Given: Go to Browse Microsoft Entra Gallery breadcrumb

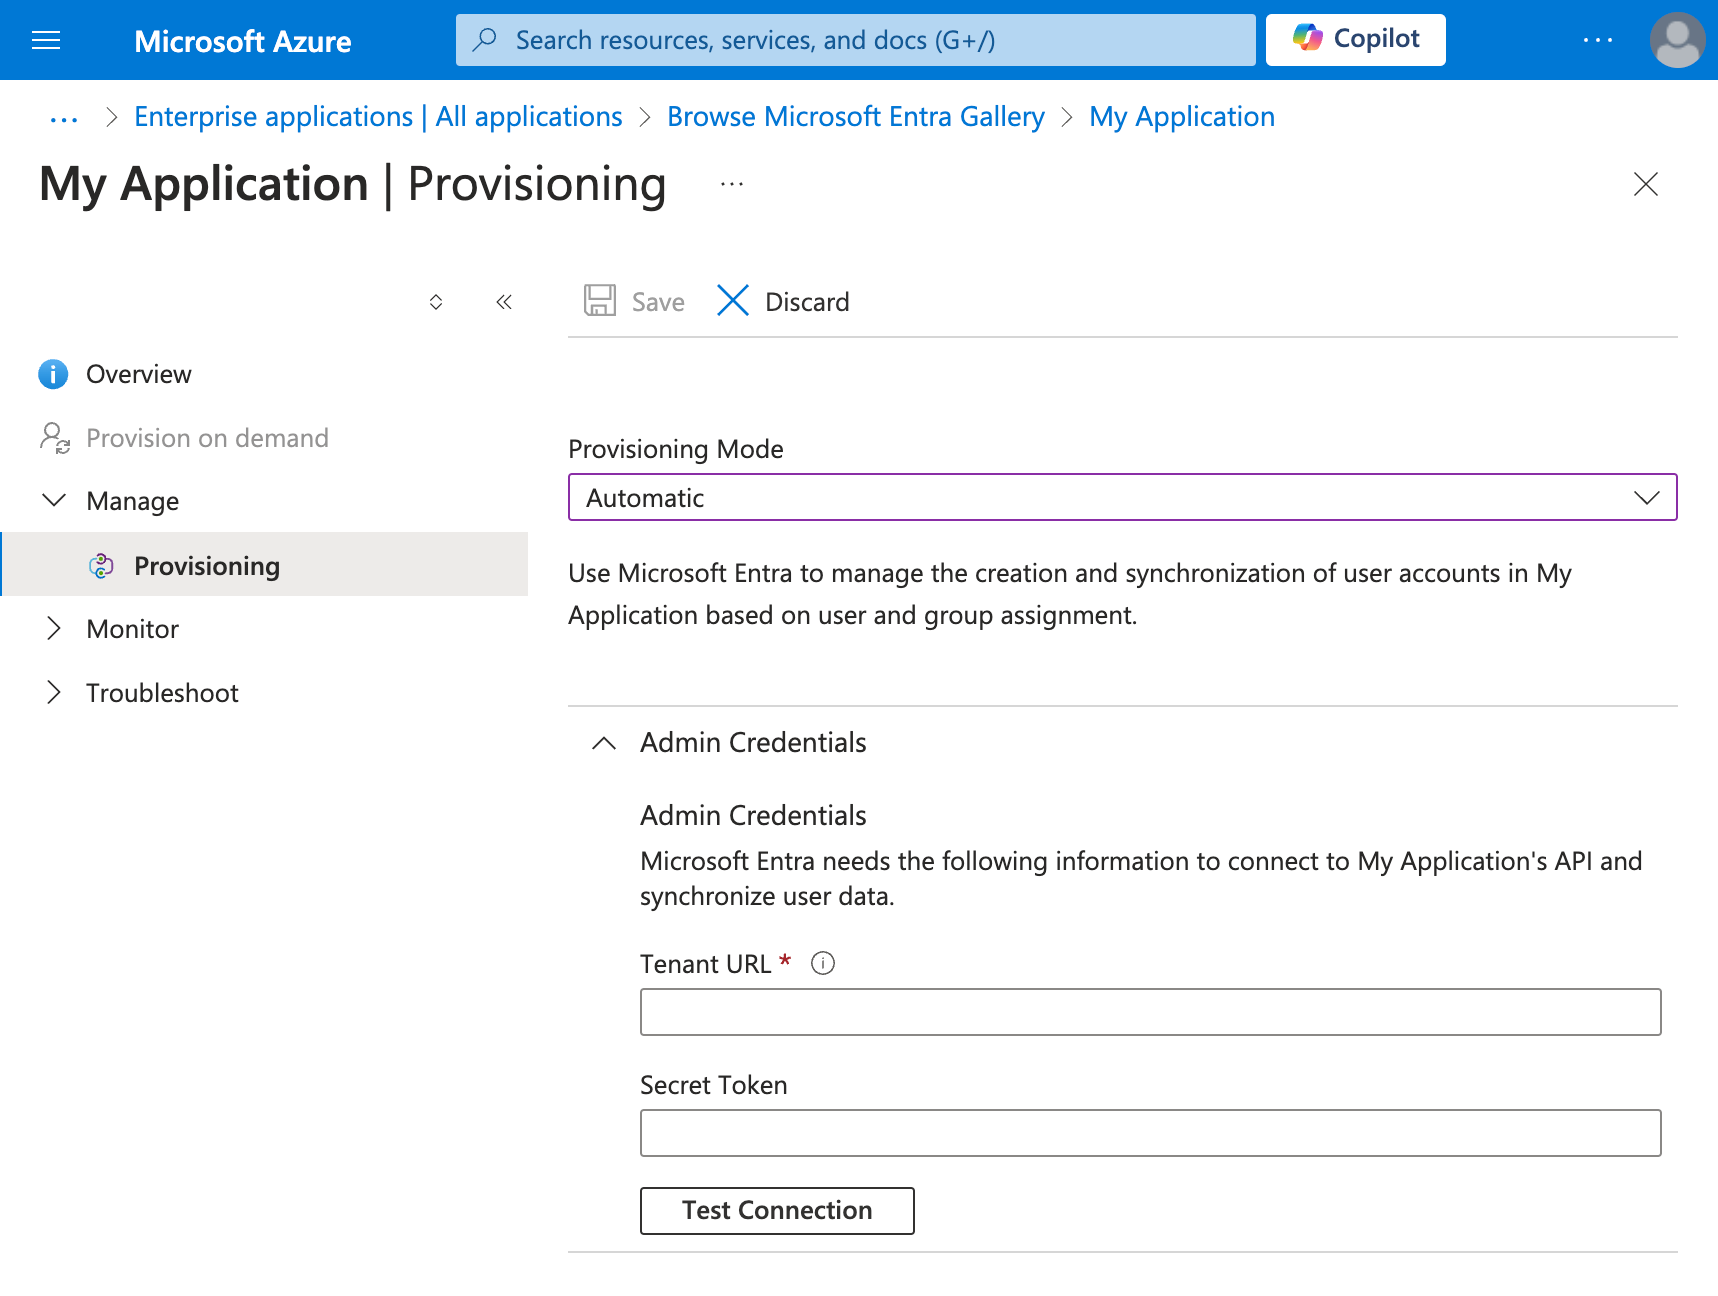Looking at the screenshot, I should point(856,117).
